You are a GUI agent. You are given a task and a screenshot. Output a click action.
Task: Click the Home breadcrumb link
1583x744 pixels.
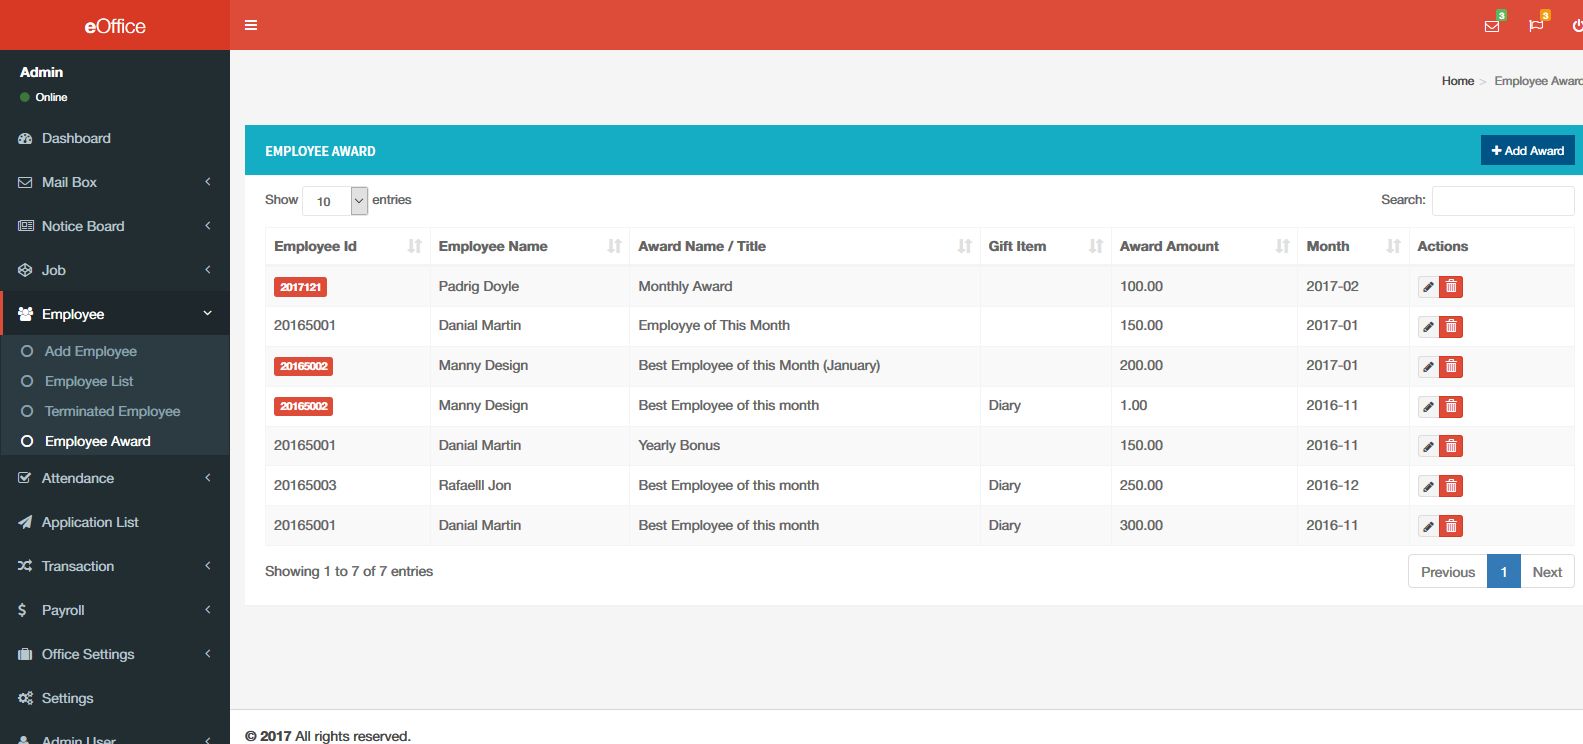click(x=1457, y=81)
